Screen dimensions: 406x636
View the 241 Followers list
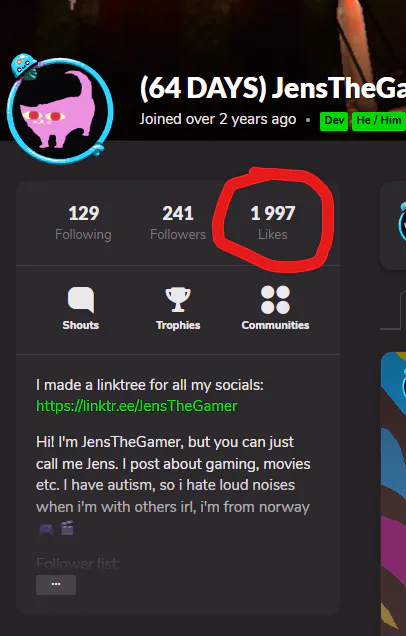click(x=178, y=223)
